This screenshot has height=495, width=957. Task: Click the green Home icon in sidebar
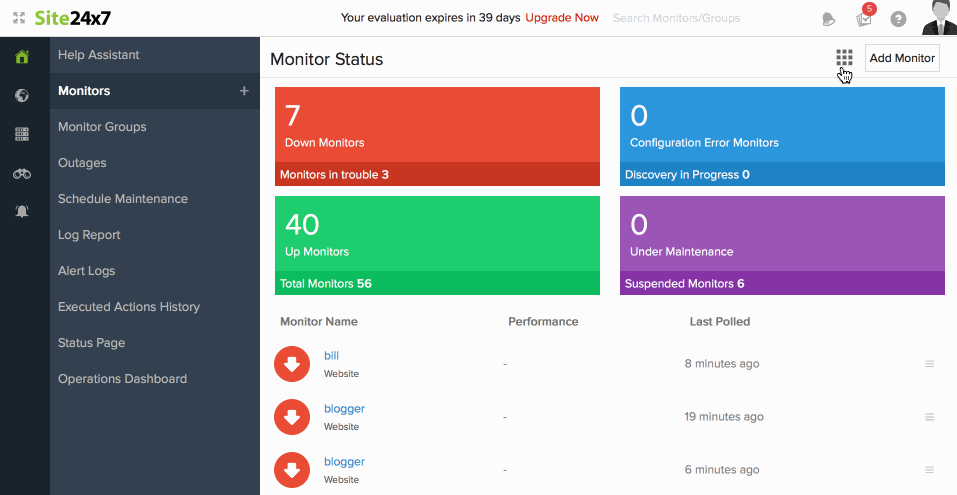pos(22,57)
